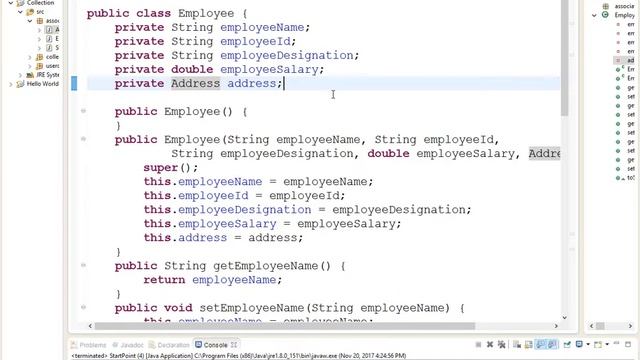Select the Hello World project
Screen dimensions: 640x360
[x=38, y=84]
